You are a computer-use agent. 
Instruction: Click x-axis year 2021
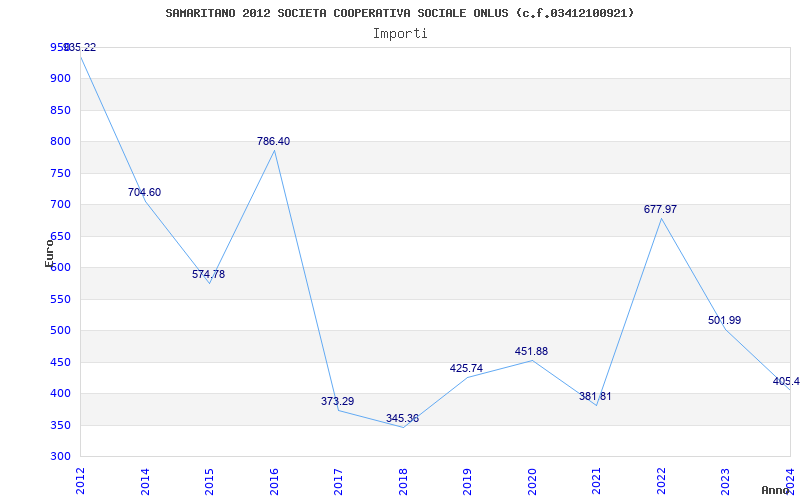click(x=596, y=481)
